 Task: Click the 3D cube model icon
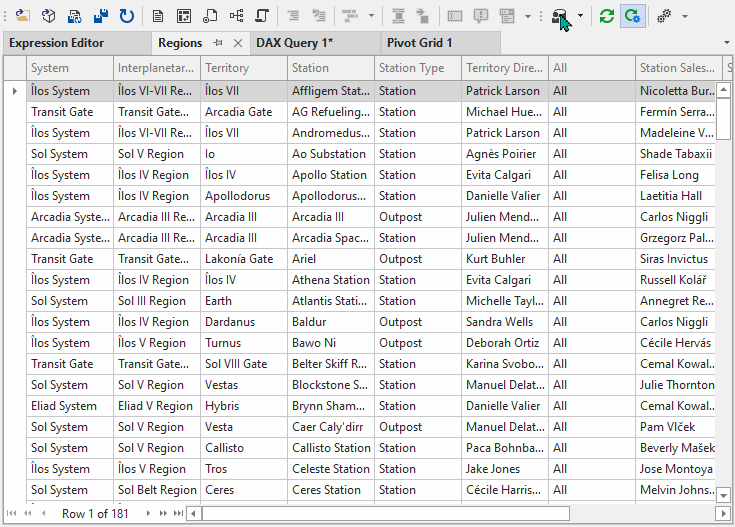(x=48, y=16)
